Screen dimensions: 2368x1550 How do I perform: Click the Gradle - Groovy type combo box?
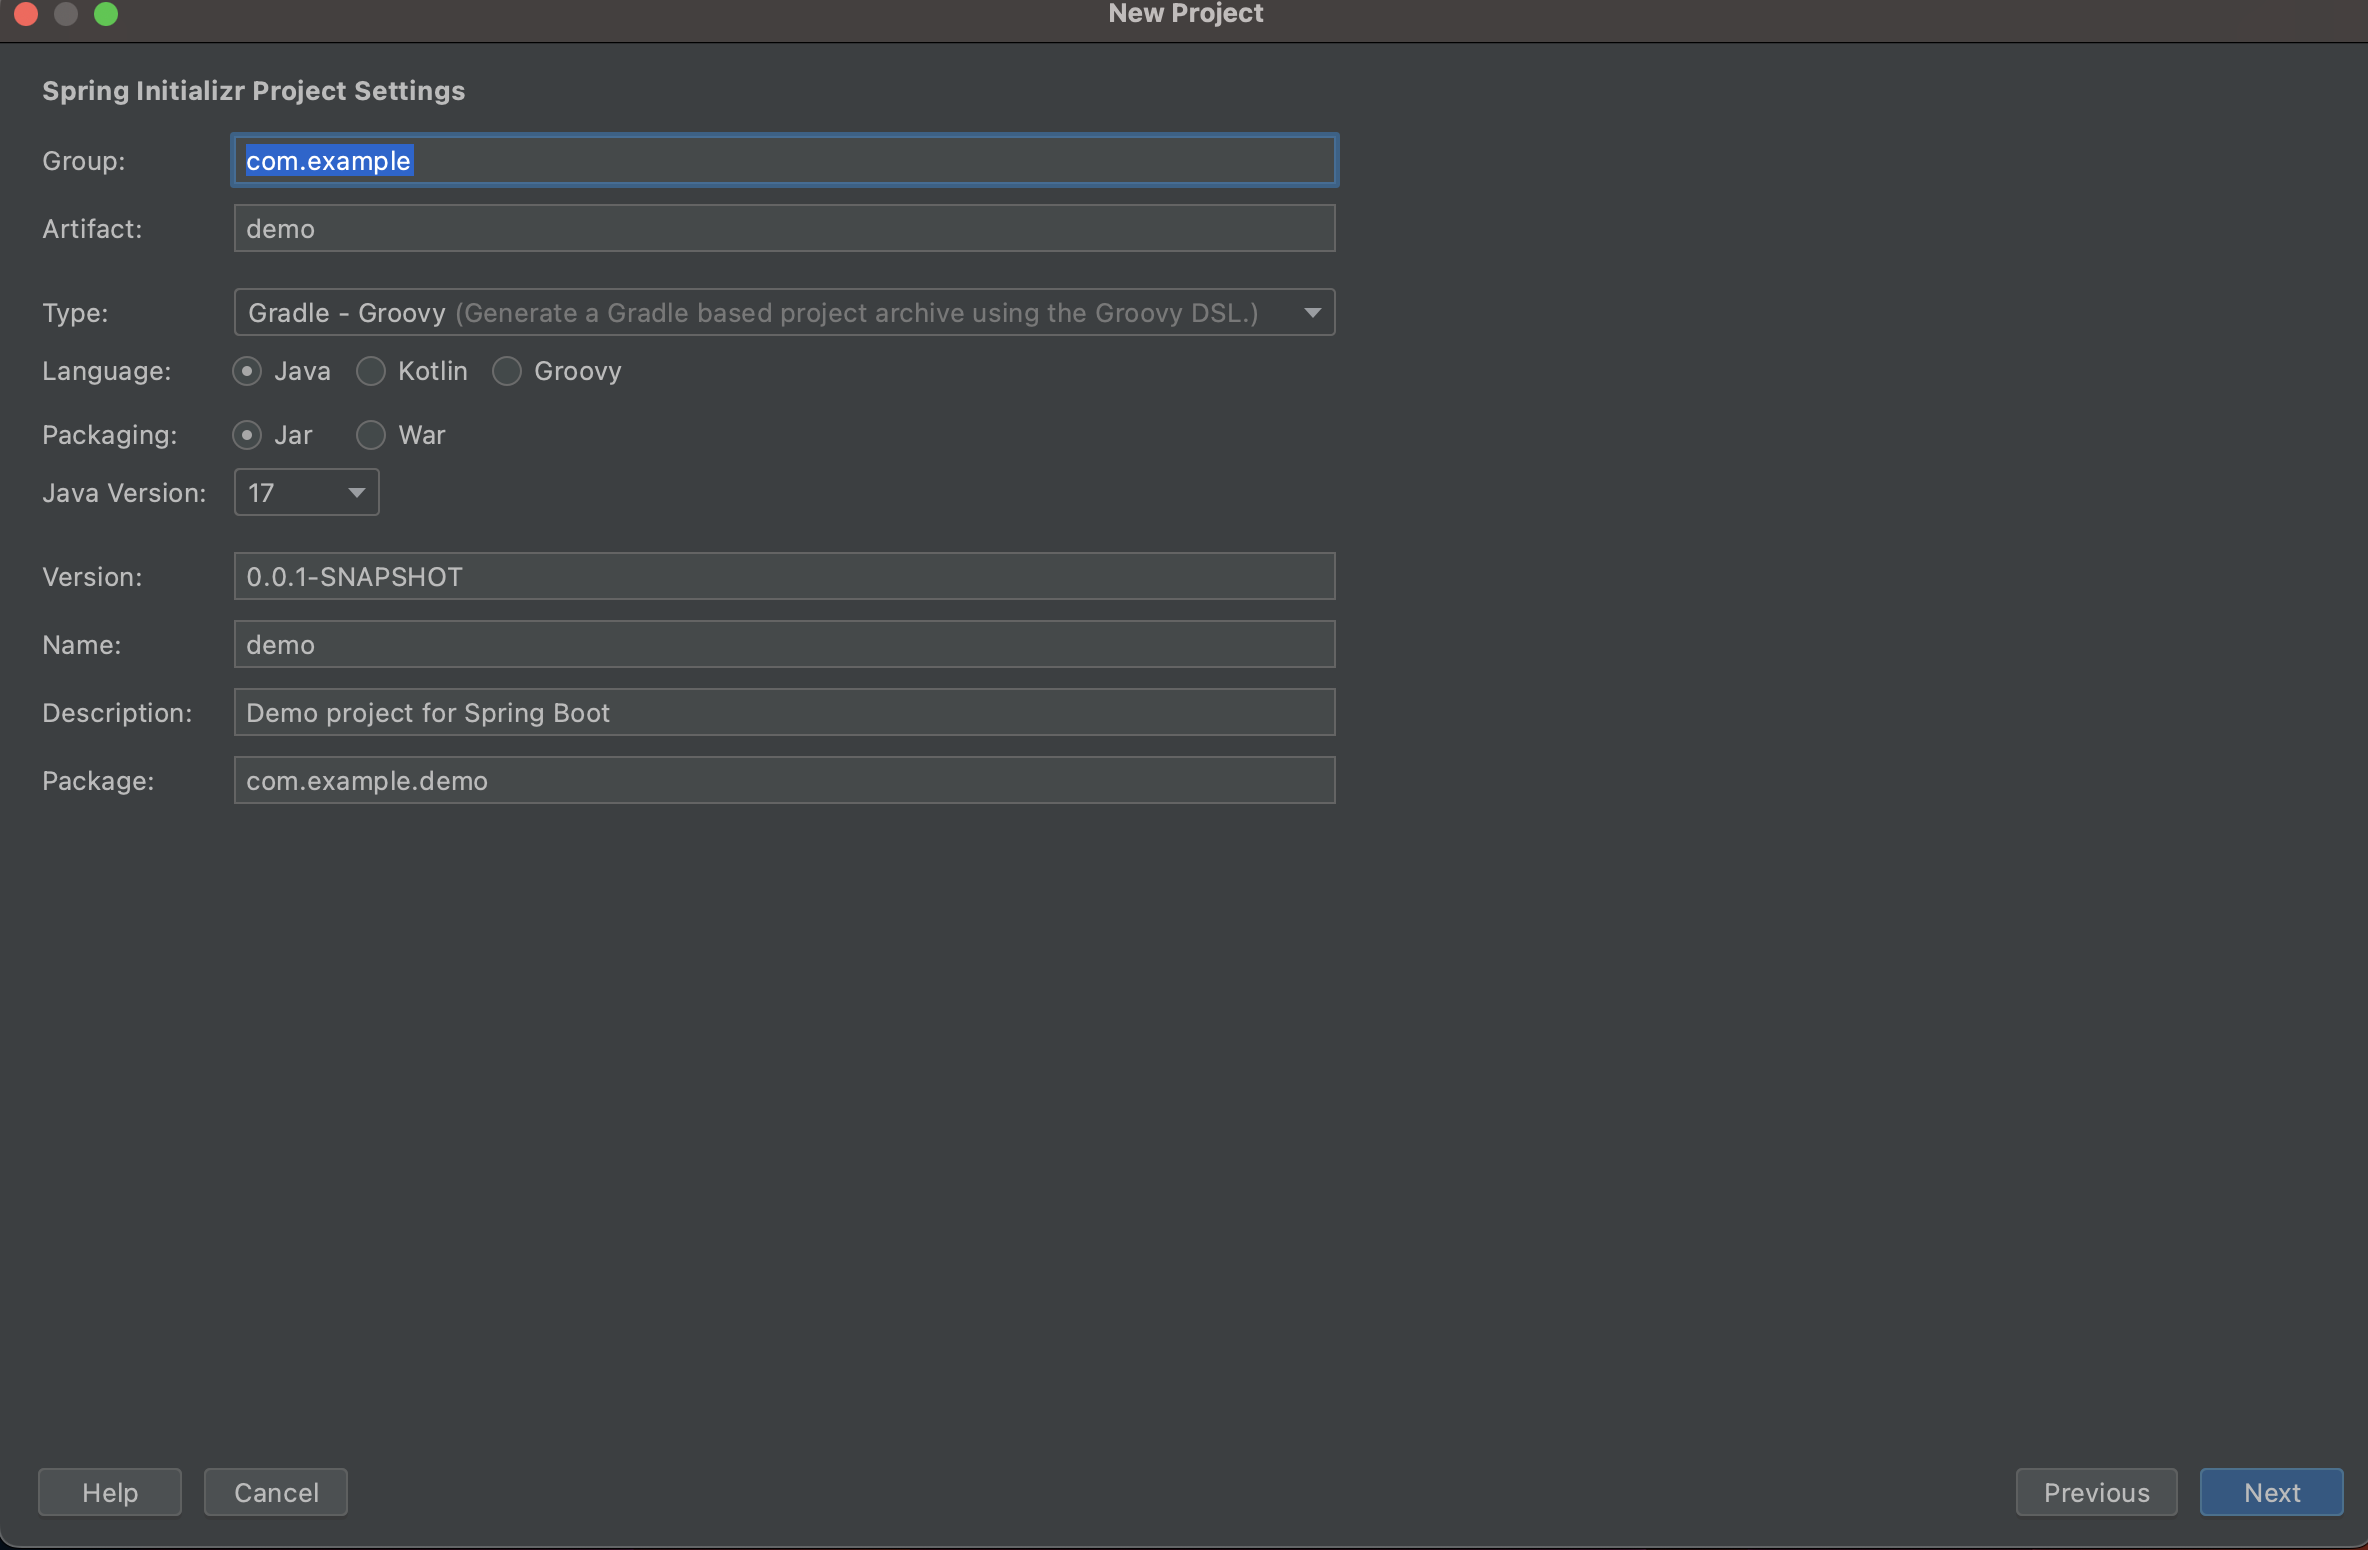[760, 313]
